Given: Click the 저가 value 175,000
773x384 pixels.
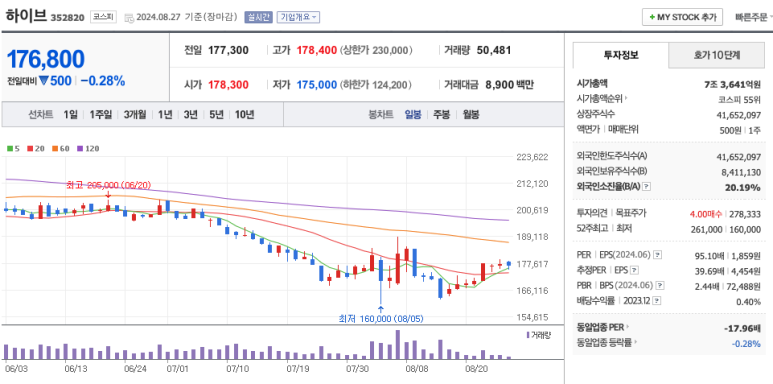Looking at the screenshot, I should pyautogui.click(x=316, y=85).
